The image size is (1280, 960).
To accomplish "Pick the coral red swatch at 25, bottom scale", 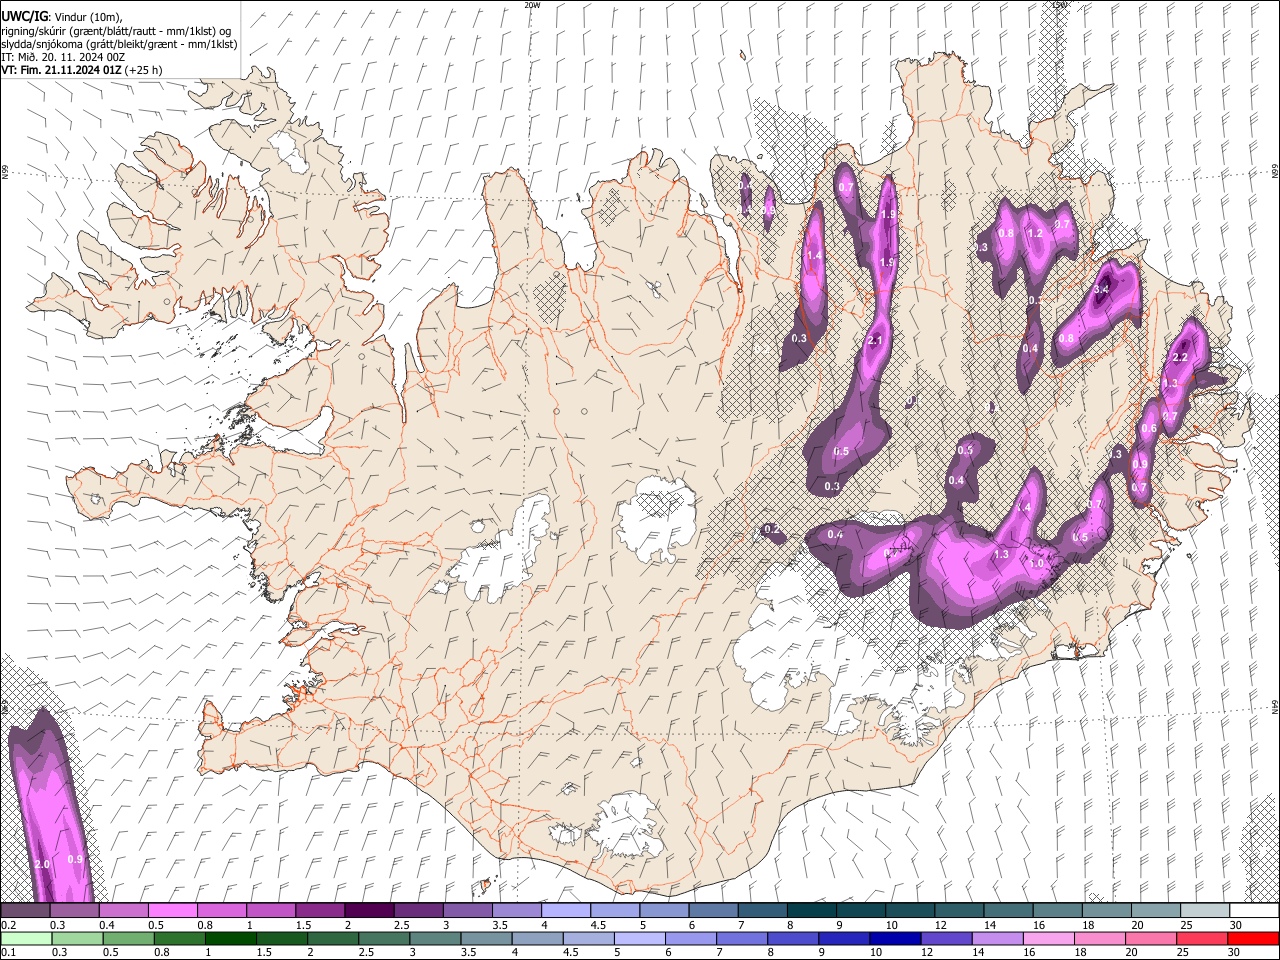I will point(1203,938).
